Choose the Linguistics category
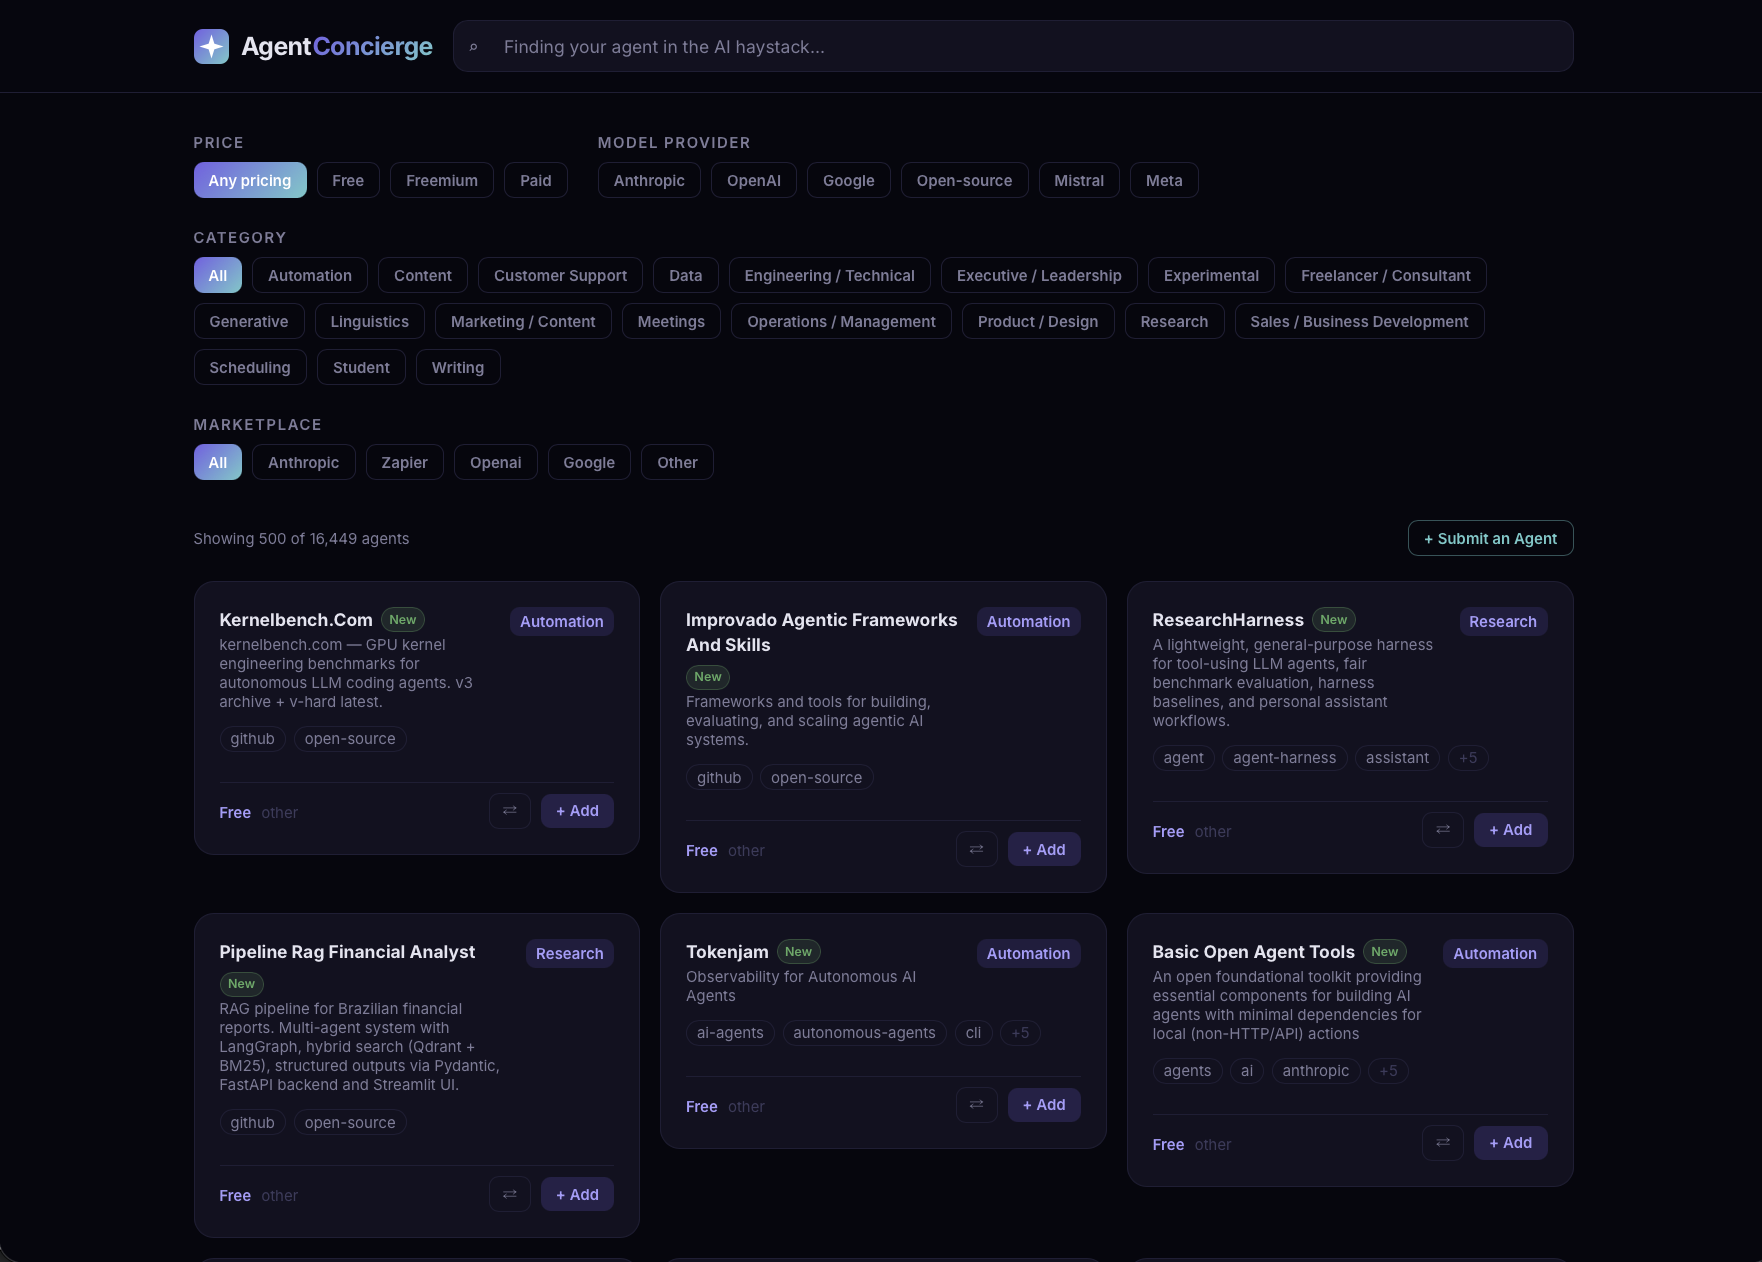 point(370,321)
